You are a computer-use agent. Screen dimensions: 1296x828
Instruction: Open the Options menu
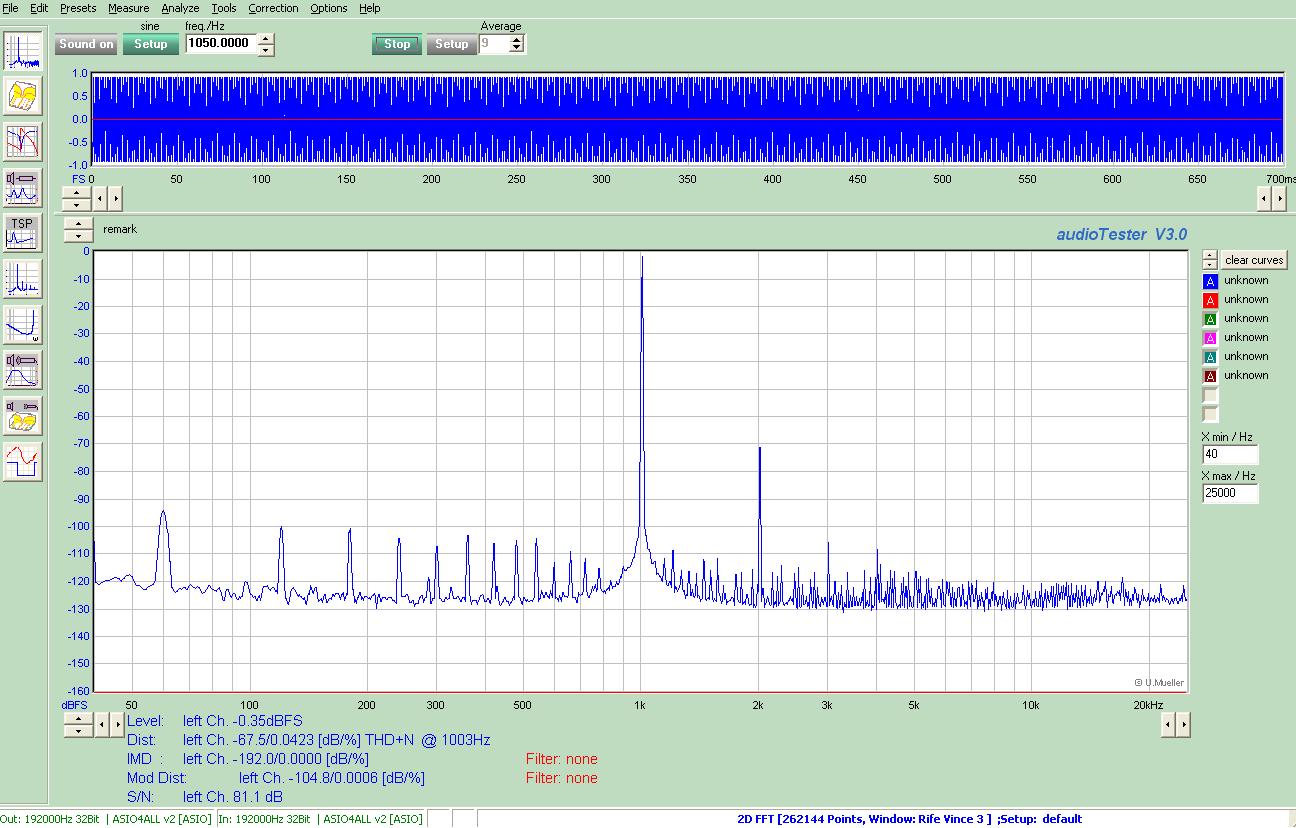point(329,8)
